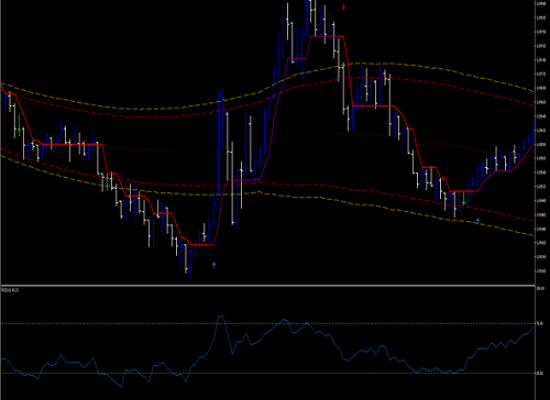Select the upper dotted level line in oscillator panel
Viewport: 550px width, 400px height.
[268, 323]
